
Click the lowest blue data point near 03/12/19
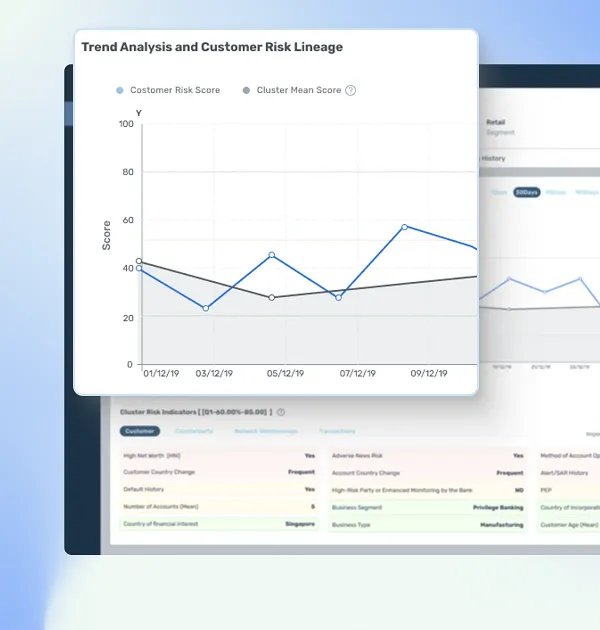click(x=206, y=308)
